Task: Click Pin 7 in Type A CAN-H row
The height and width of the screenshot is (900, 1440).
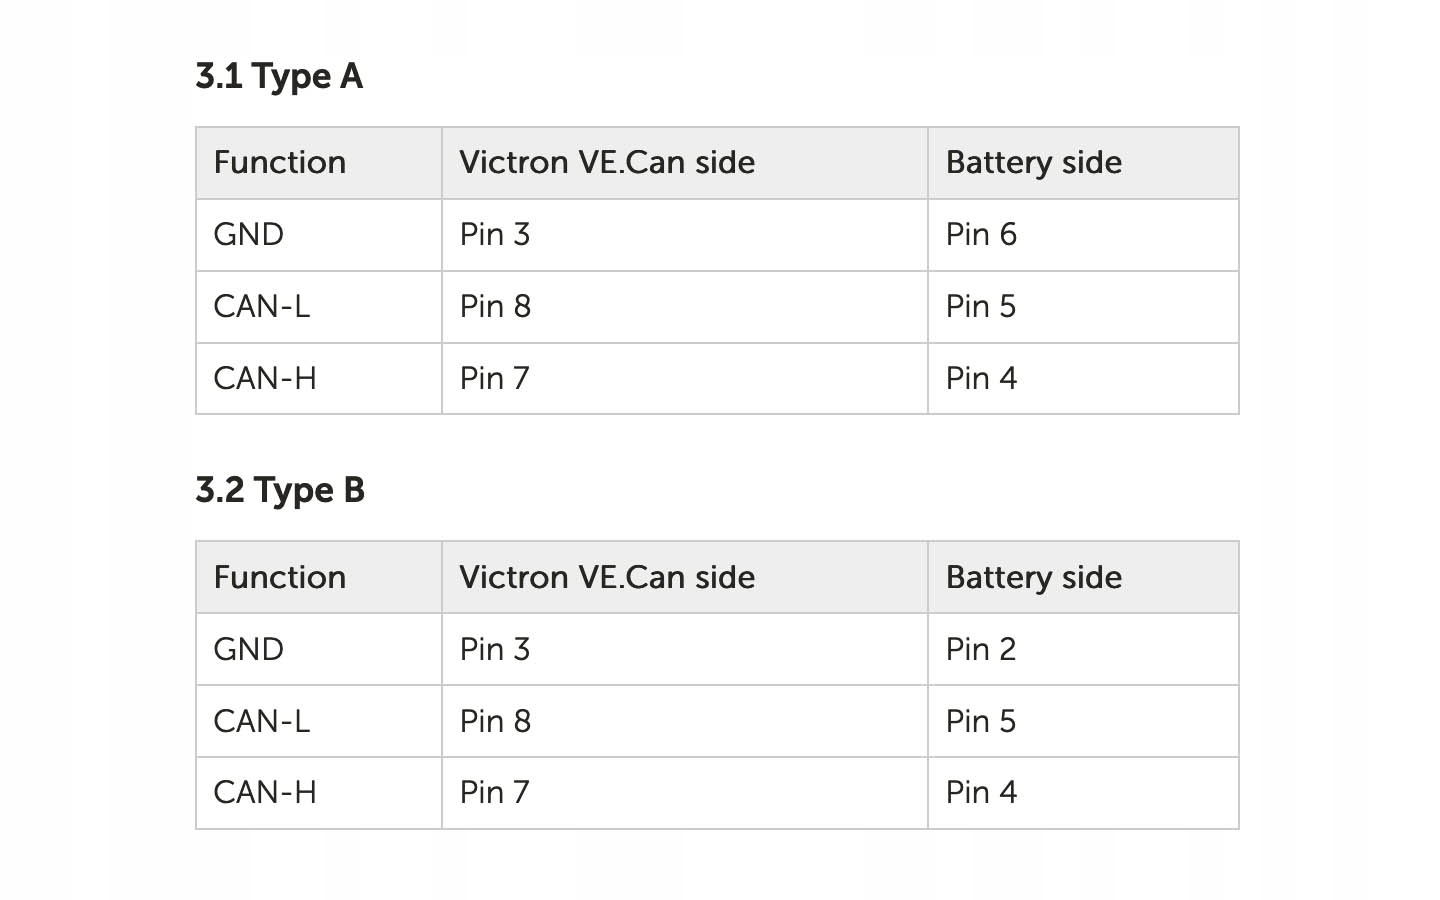Action: tap(494, 378)
